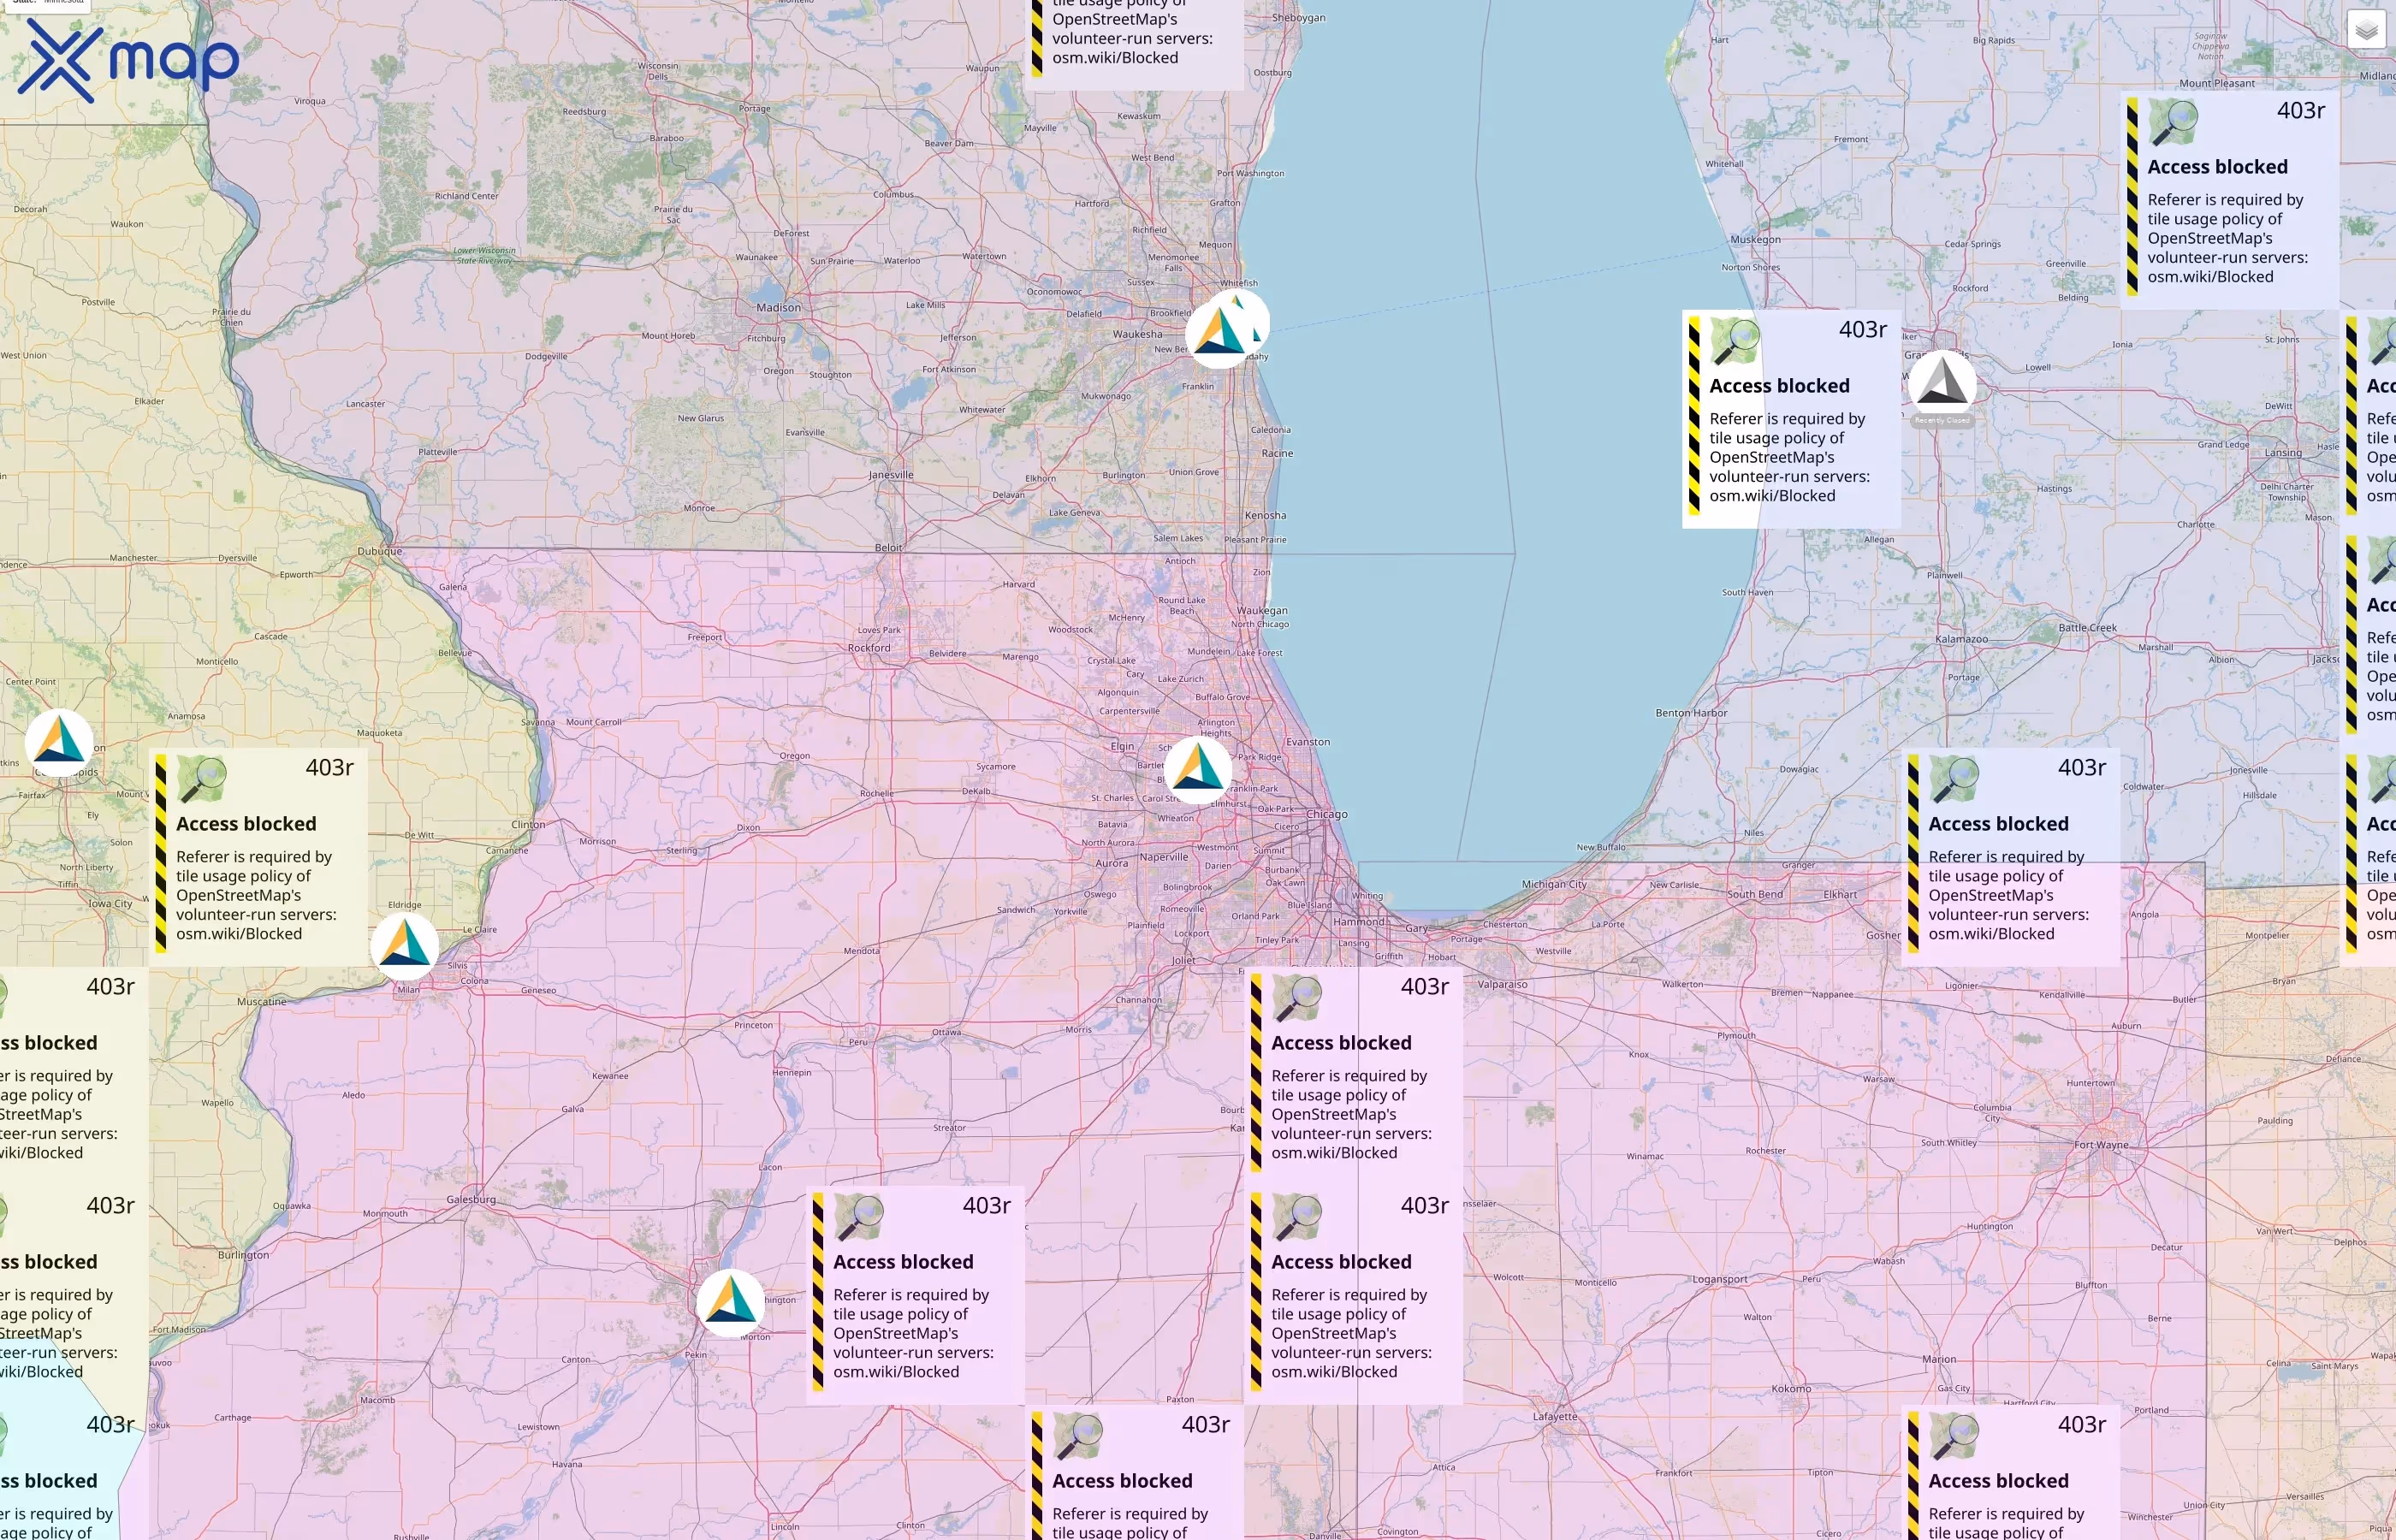The height and width of the screenshot is (1540, 2396).
Task: Select the marker near Elgin and Chicago
Action: click(1198, 770)
